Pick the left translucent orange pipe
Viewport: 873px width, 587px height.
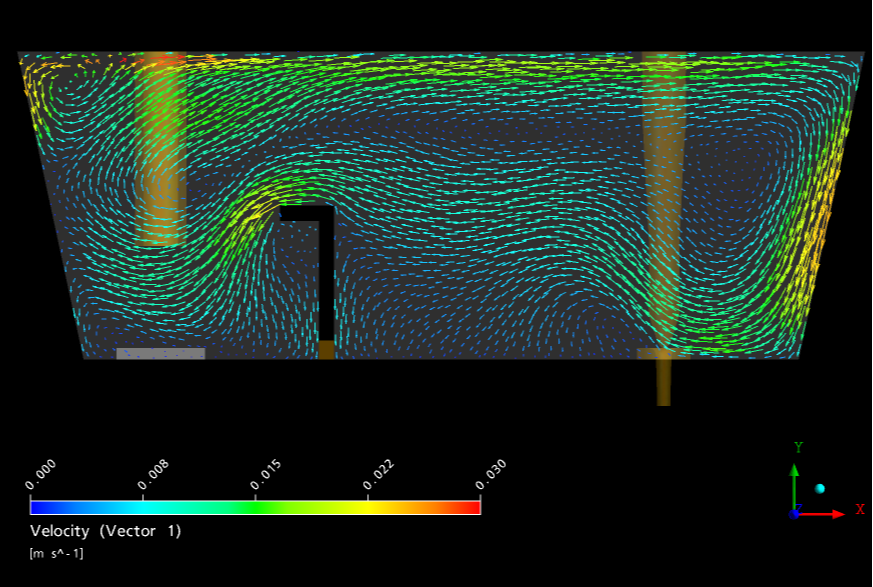coord(160,150)
